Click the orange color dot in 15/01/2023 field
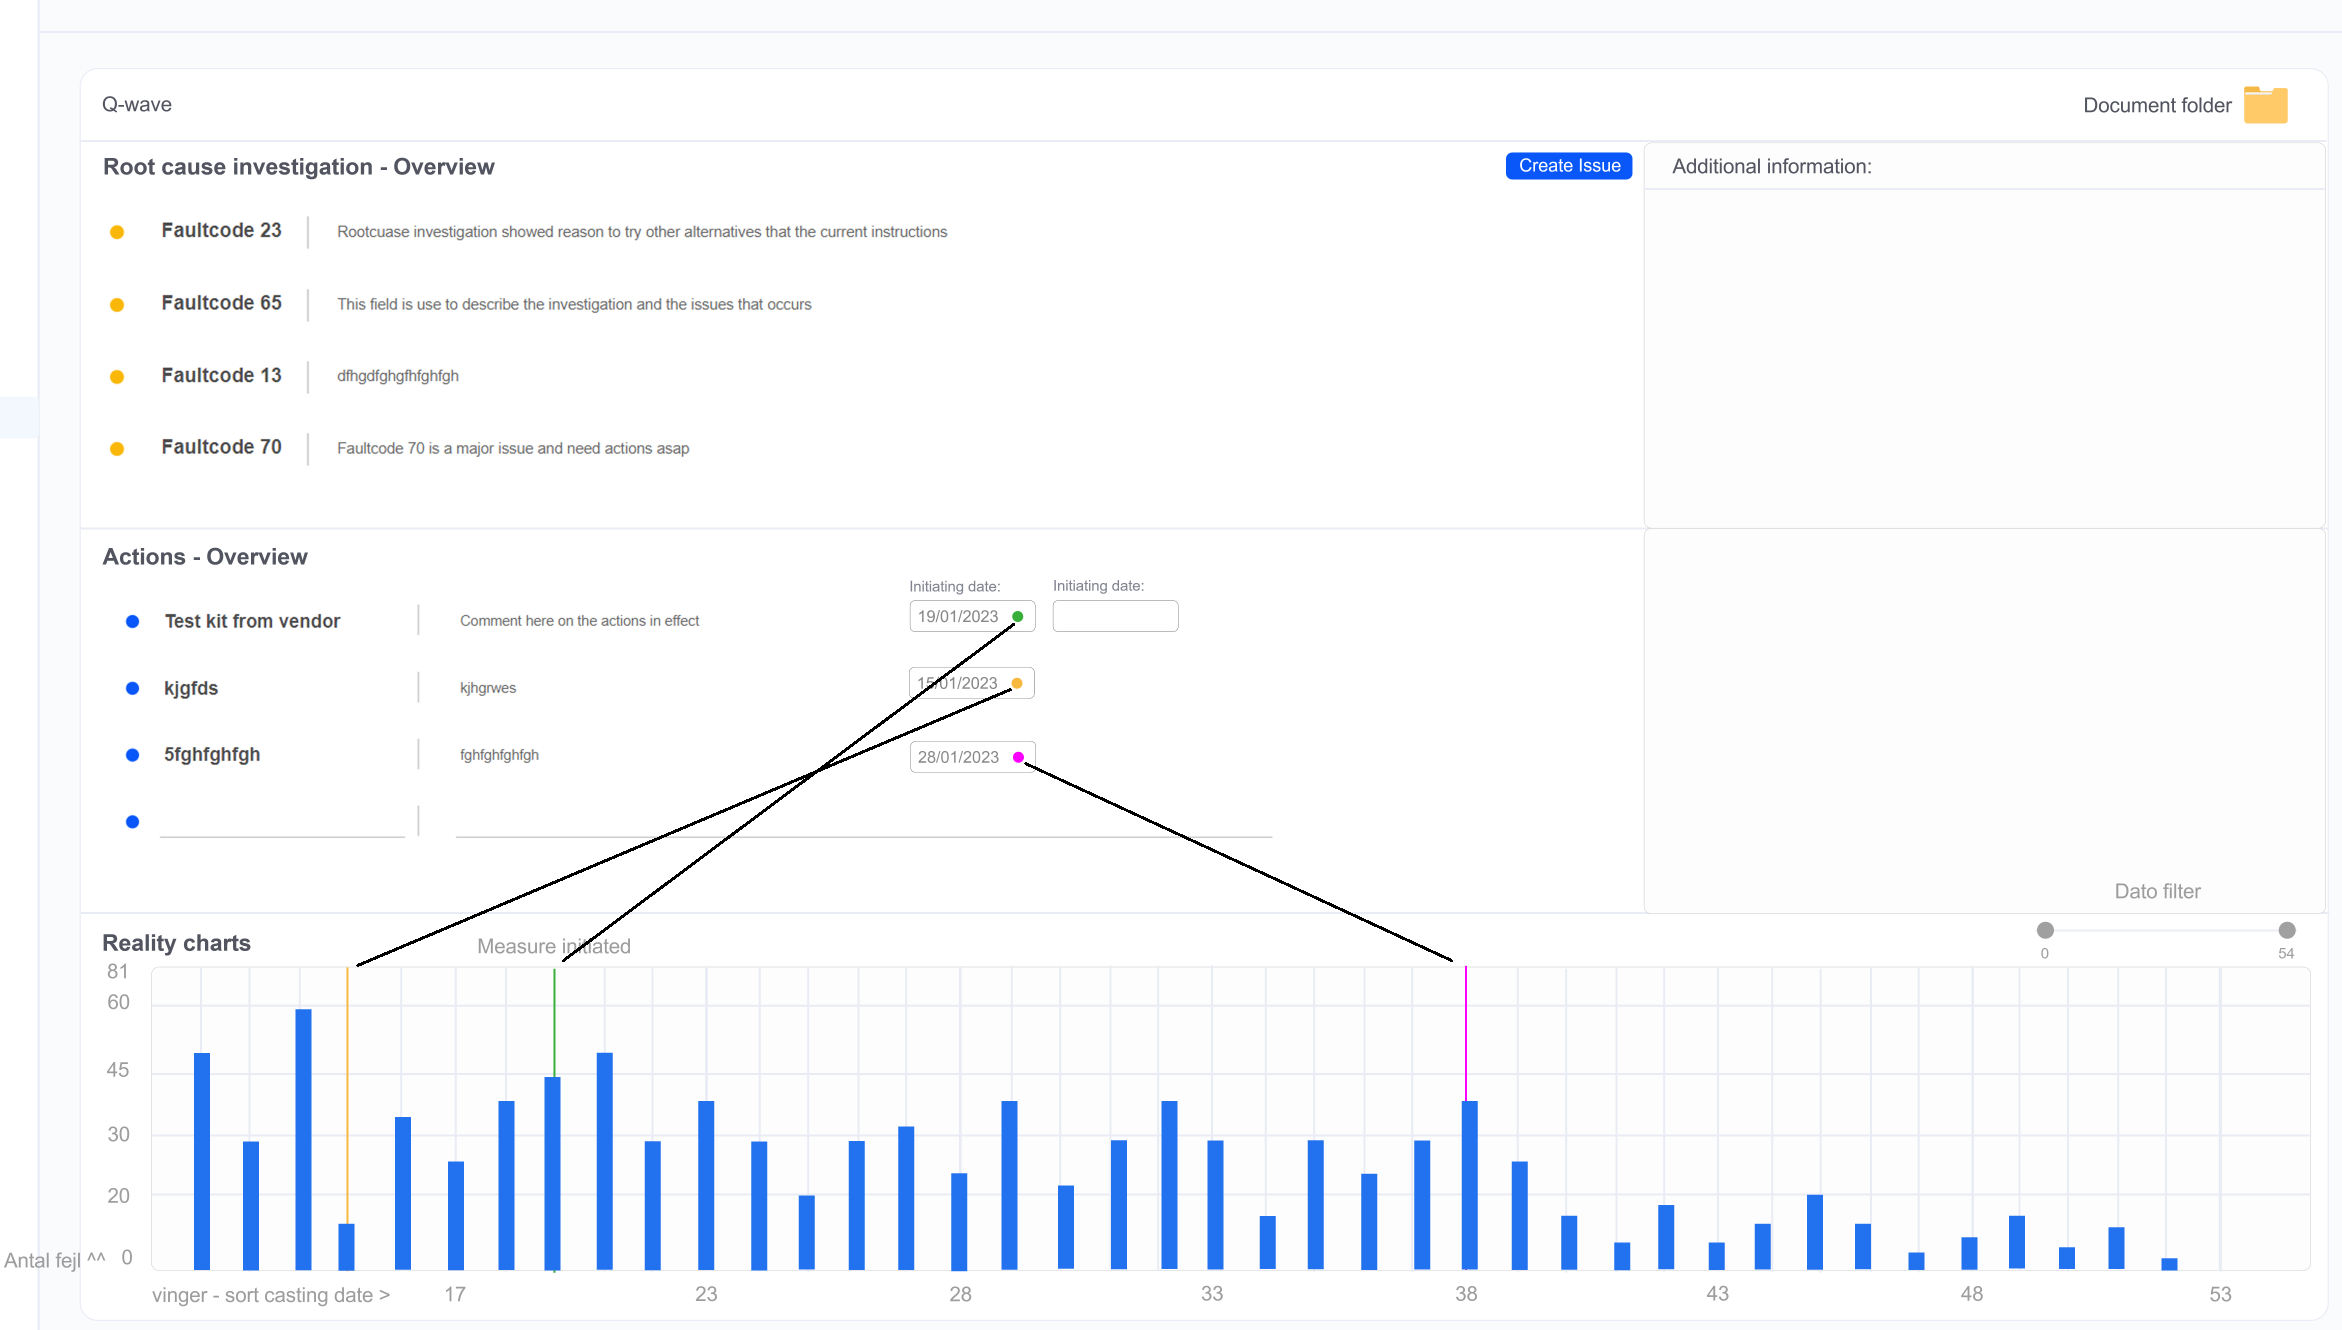Image resolution: width=2342 pixels, height=1330 pixels. (1017, 684)
